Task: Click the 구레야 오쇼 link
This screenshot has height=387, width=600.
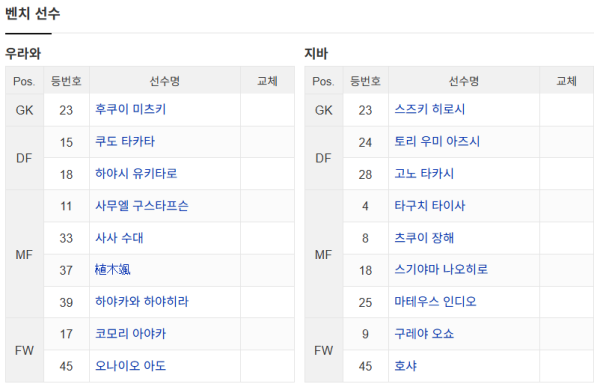Action: point(424,334)
